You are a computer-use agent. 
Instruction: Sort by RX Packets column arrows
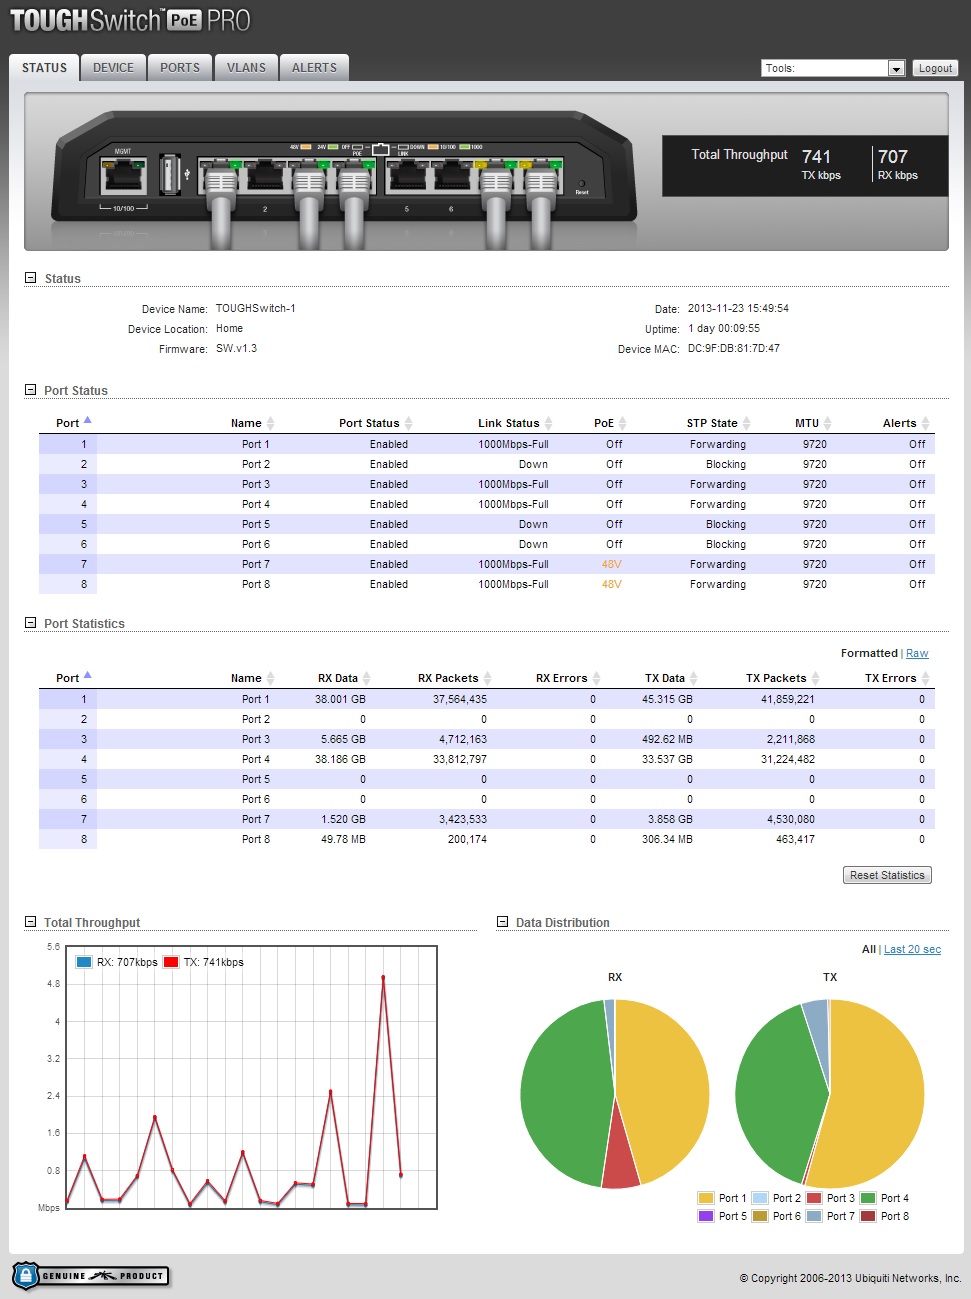pos(487,678)
